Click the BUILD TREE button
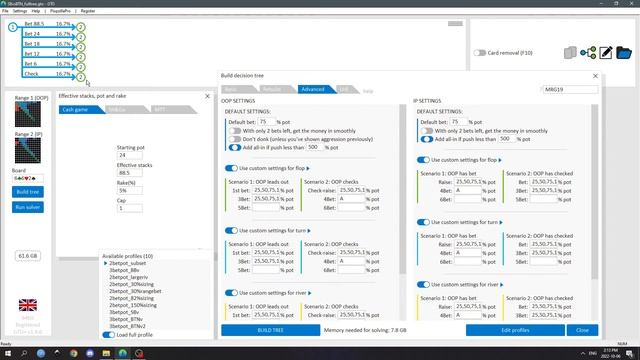 coord(271,330)
